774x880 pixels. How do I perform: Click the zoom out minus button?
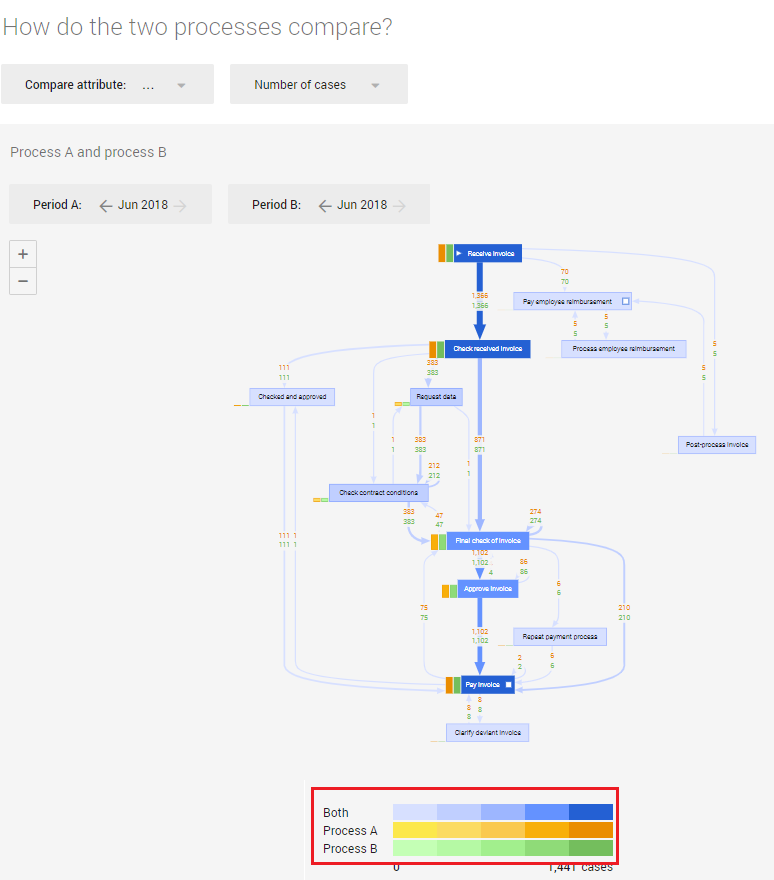23,281
